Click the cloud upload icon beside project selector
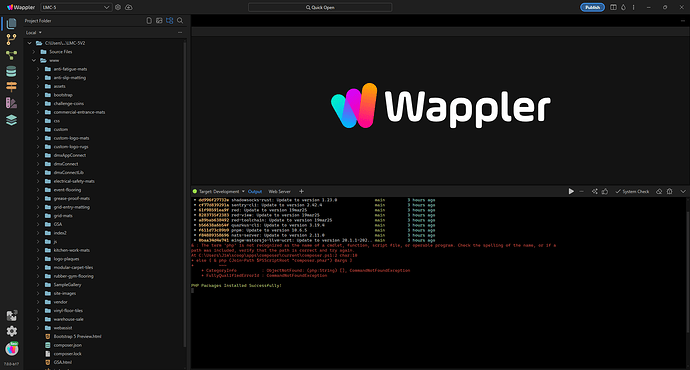 click(x=128, y=7)
